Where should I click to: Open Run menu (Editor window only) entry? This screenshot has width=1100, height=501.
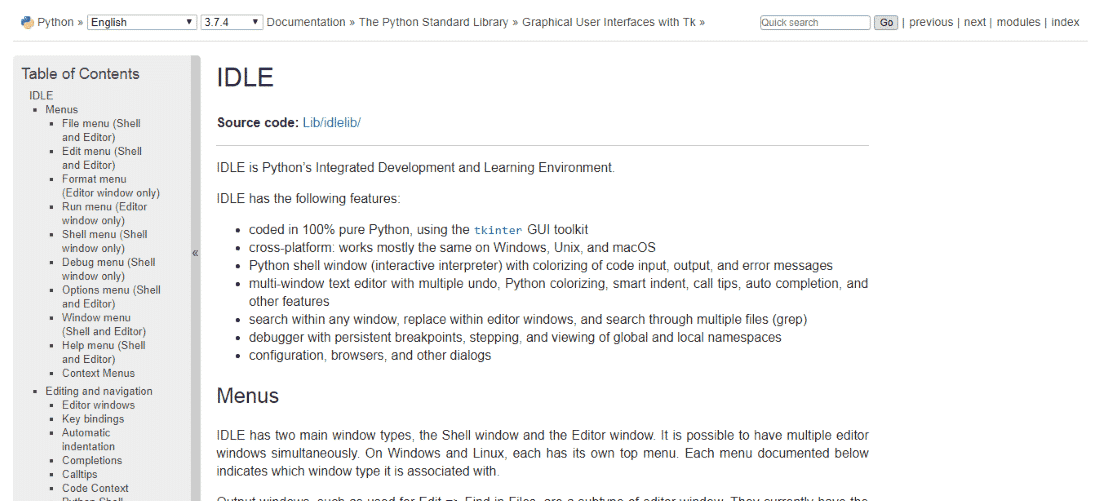point(105,213)
